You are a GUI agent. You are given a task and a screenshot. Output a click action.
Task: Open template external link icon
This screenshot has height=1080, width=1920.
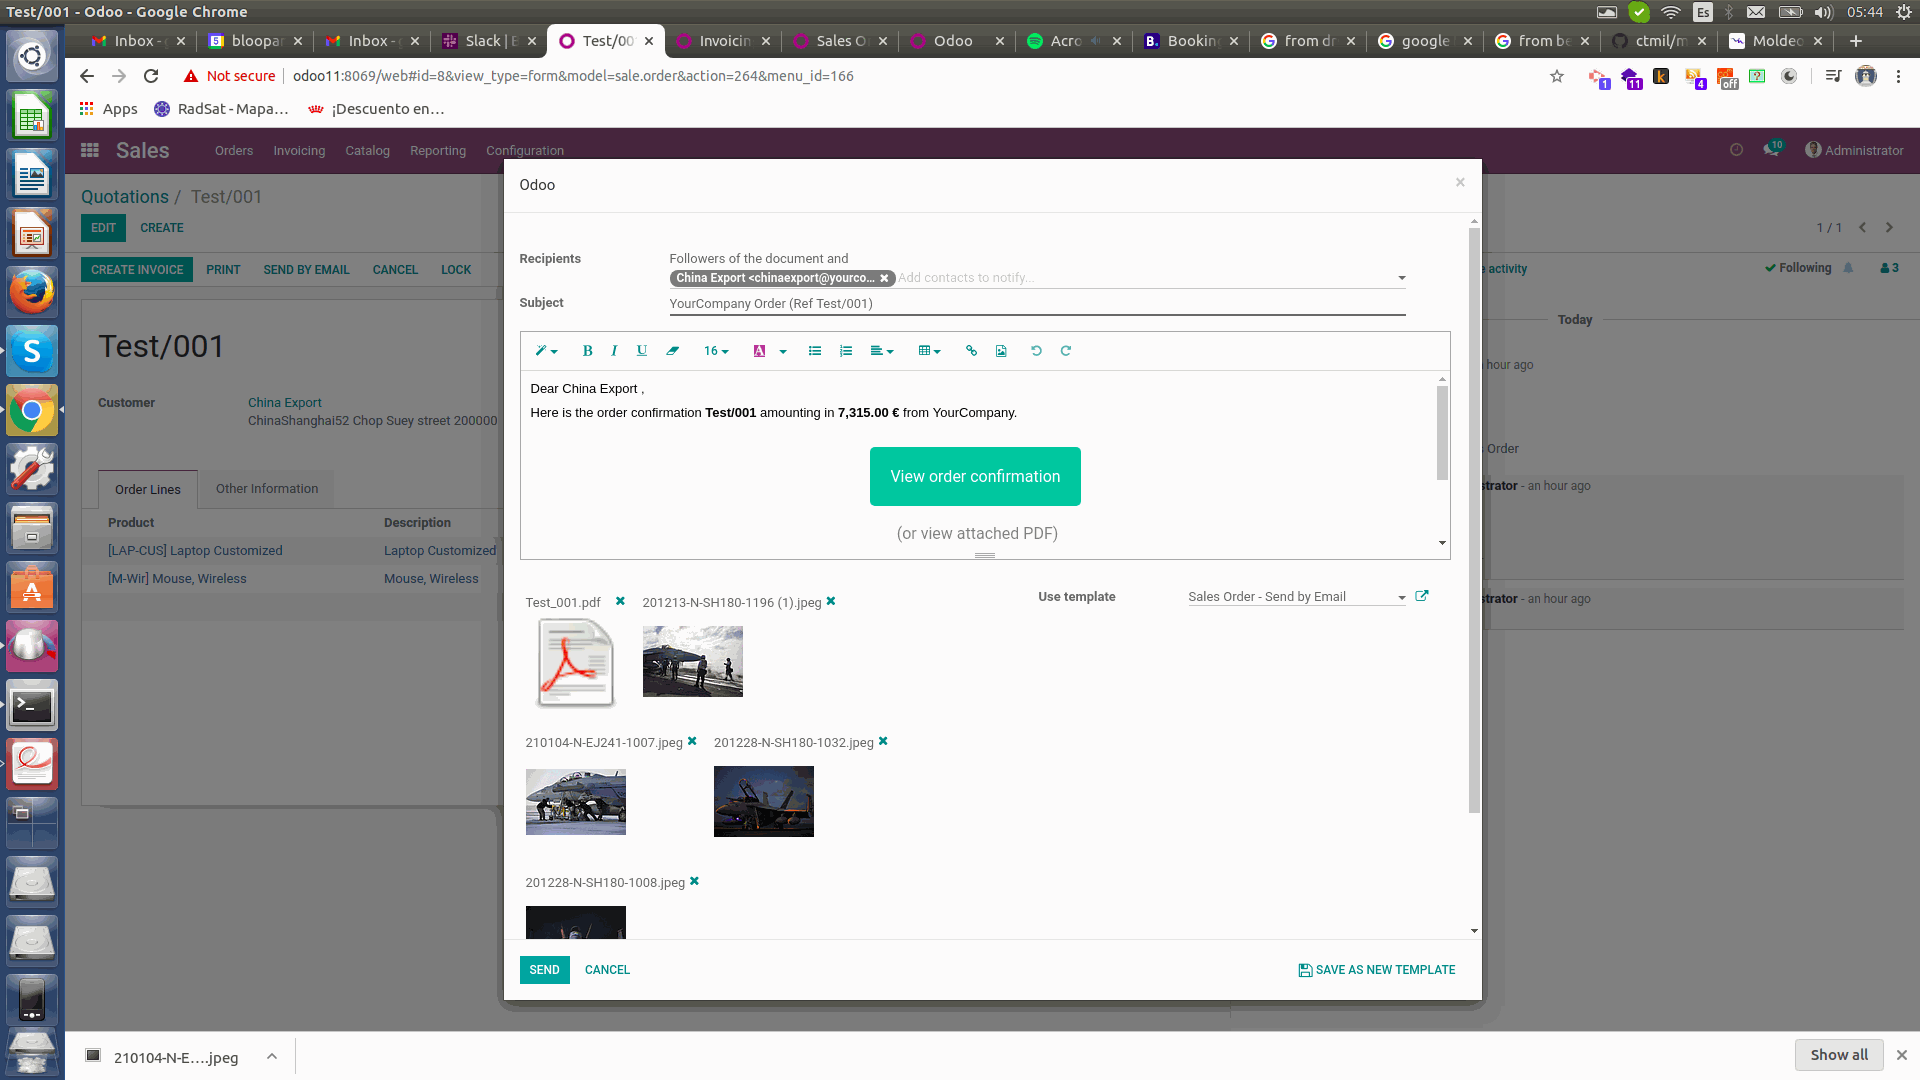pyautogui.click(x=1422, y=596)
